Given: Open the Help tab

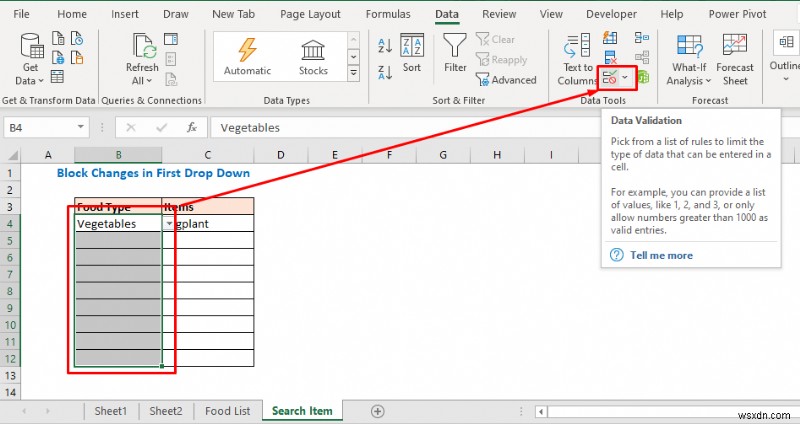Looking at the screenshot, I should tap(672, 14).
